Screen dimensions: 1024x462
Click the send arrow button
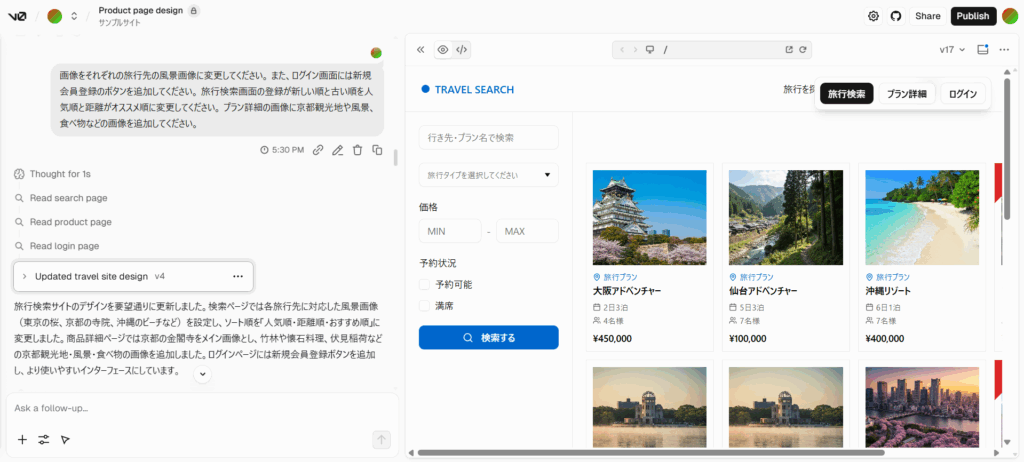coord(381,440)
